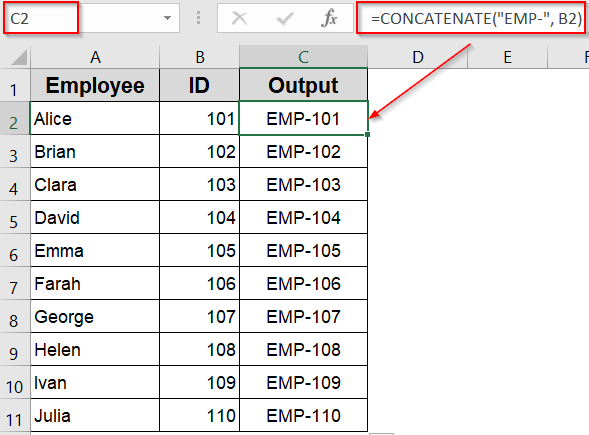The image size is (589, 435).
Task: Click the ID header cell
Action: tap(199, 85)
